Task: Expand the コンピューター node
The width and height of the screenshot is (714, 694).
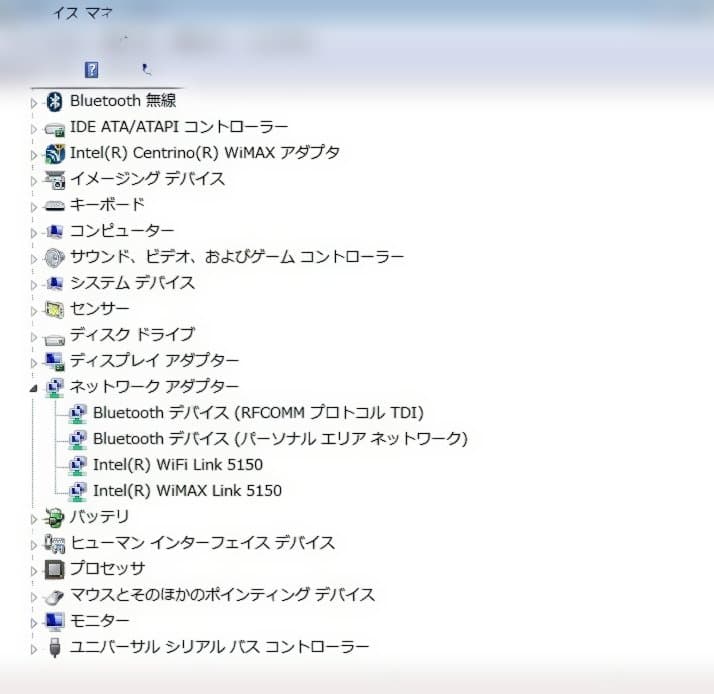Action: point(34,233)
